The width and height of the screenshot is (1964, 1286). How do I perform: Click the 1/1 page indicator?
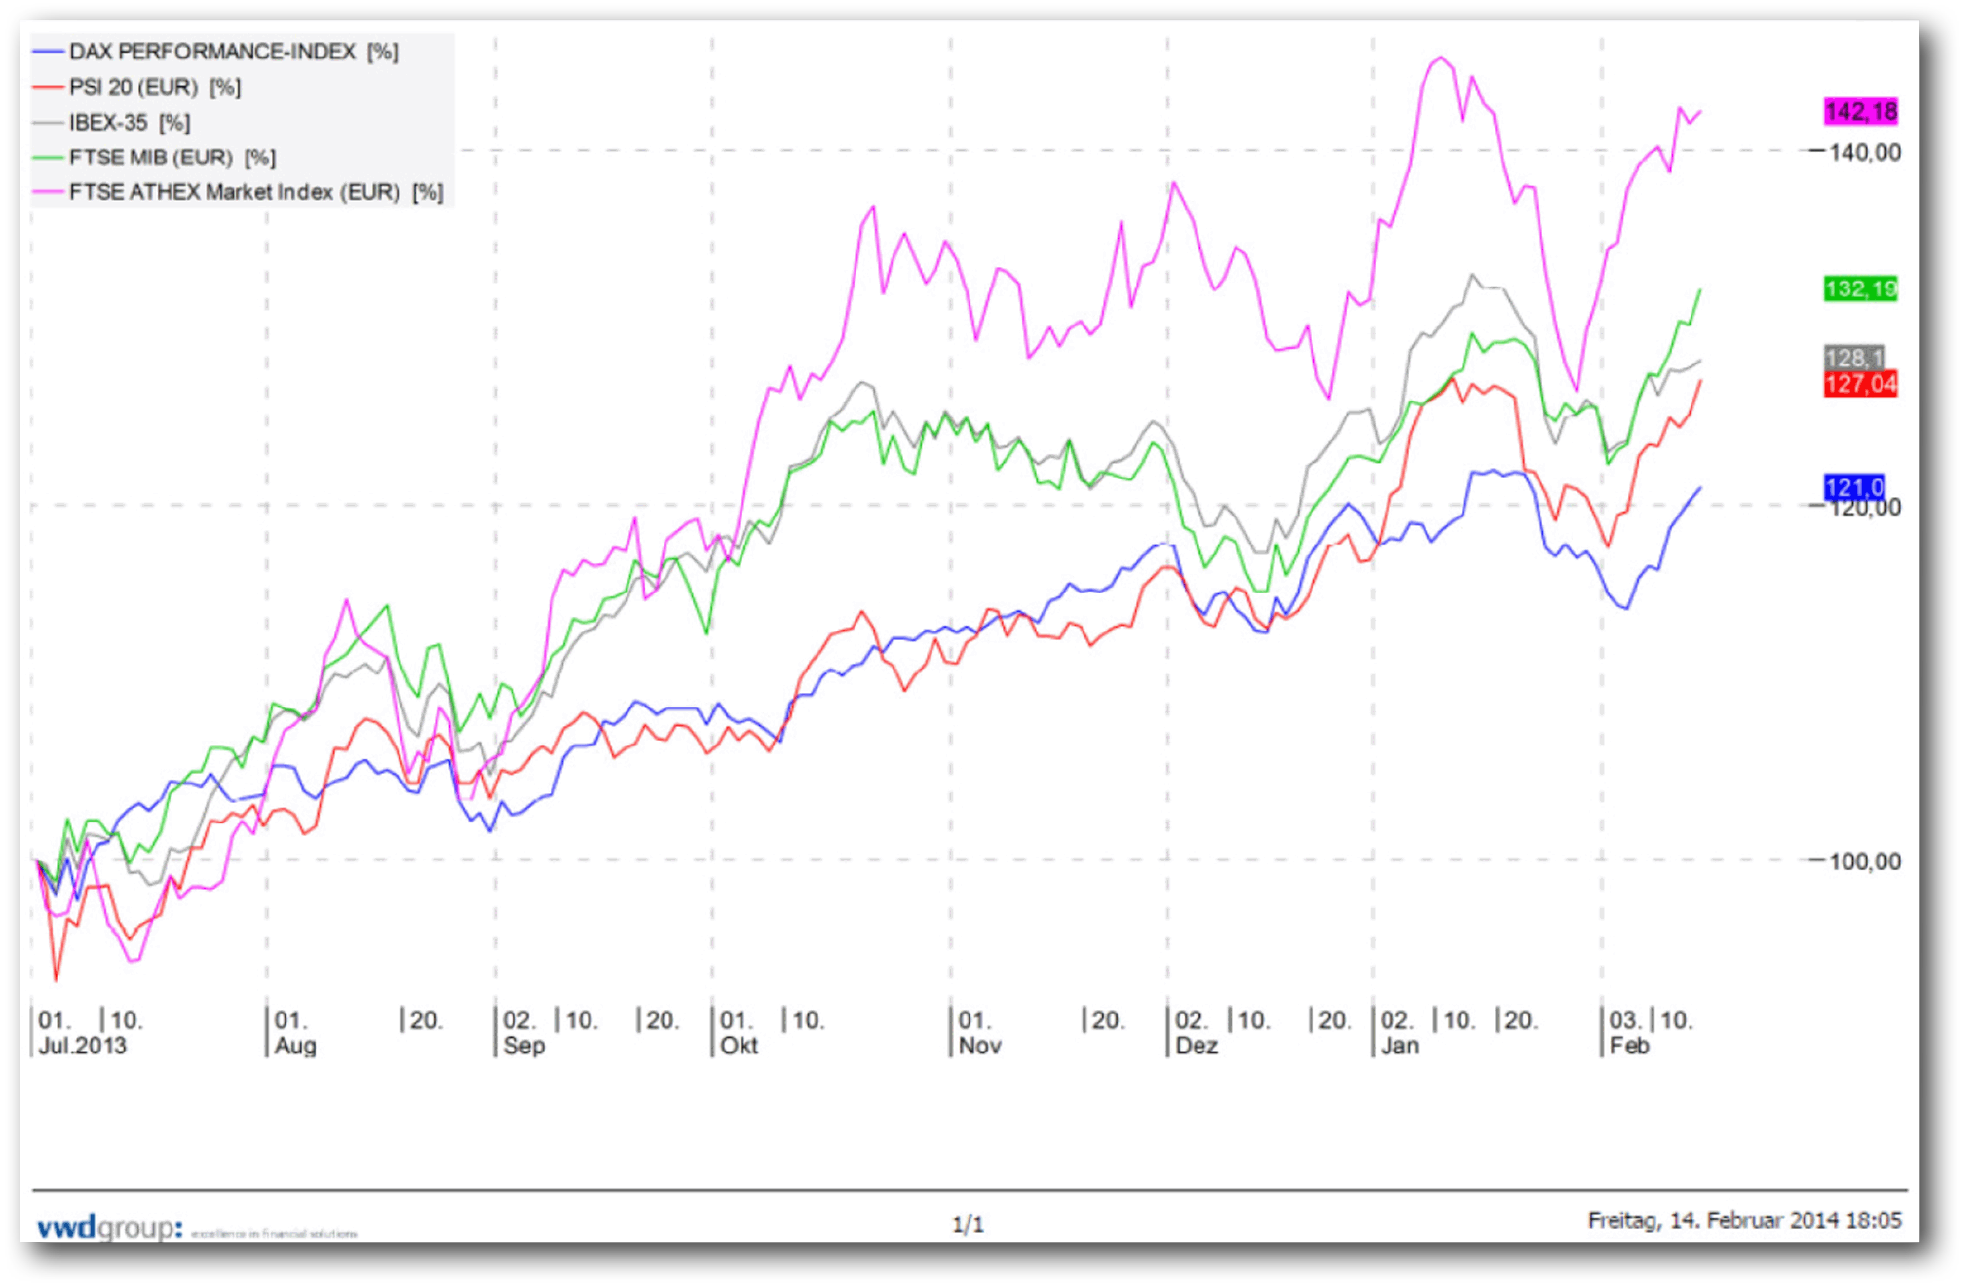tap(968, 1224)
